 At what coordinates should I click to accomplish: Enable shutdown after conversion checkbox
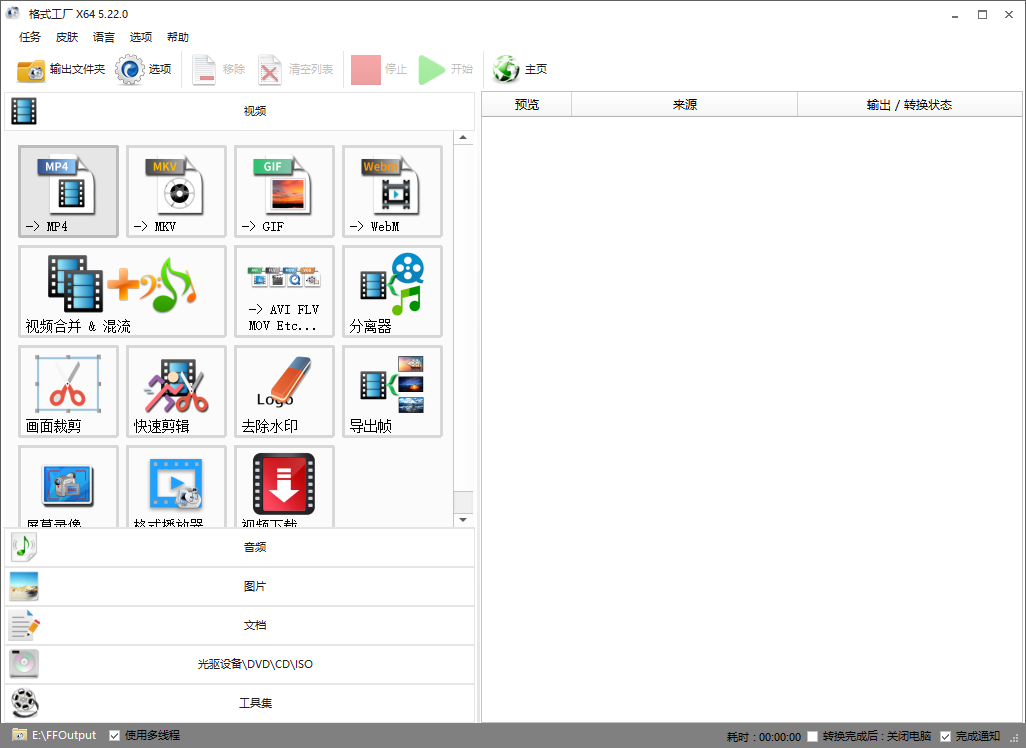point(813,737)
